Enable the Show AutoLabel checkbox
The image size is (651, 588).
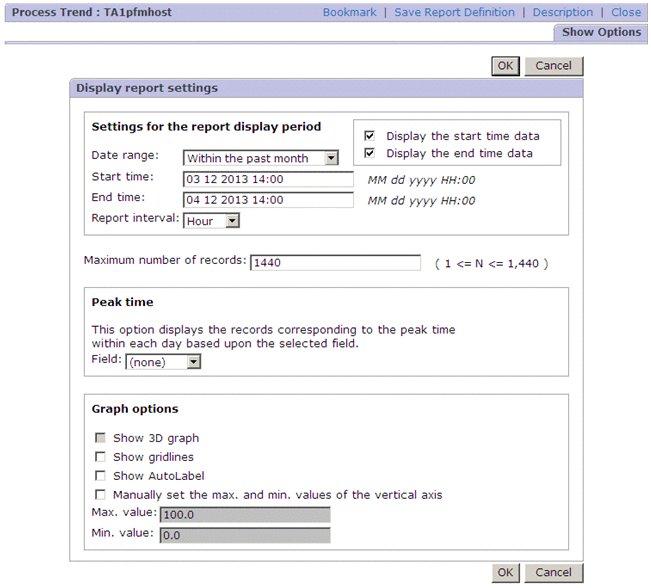(x=100, y=475)
